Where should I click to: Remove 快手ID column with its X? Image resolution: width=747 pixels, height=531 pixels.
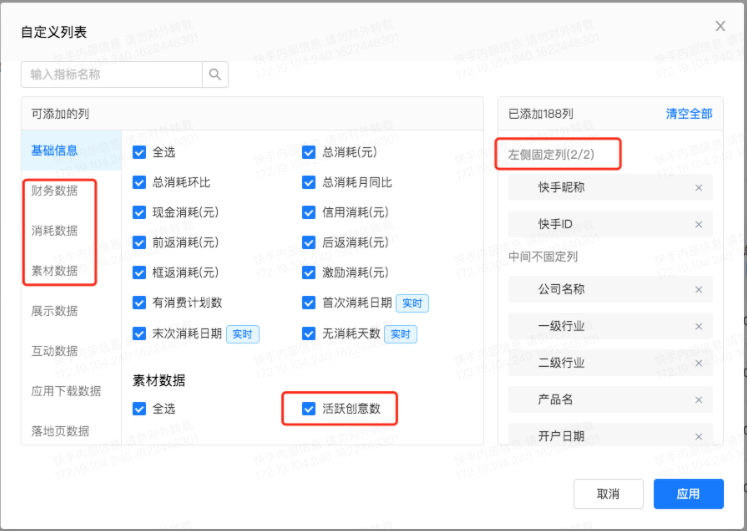698,224
